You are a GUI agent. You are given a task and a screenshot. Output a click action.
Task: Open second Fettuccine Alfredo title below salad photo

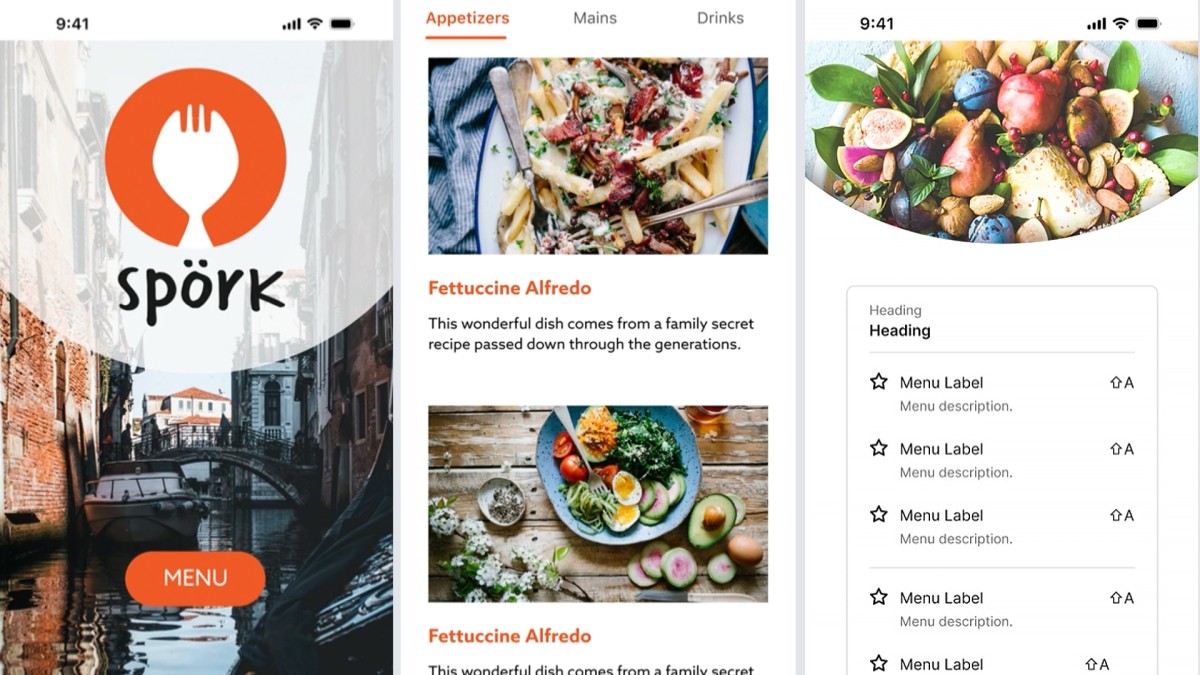509,636
